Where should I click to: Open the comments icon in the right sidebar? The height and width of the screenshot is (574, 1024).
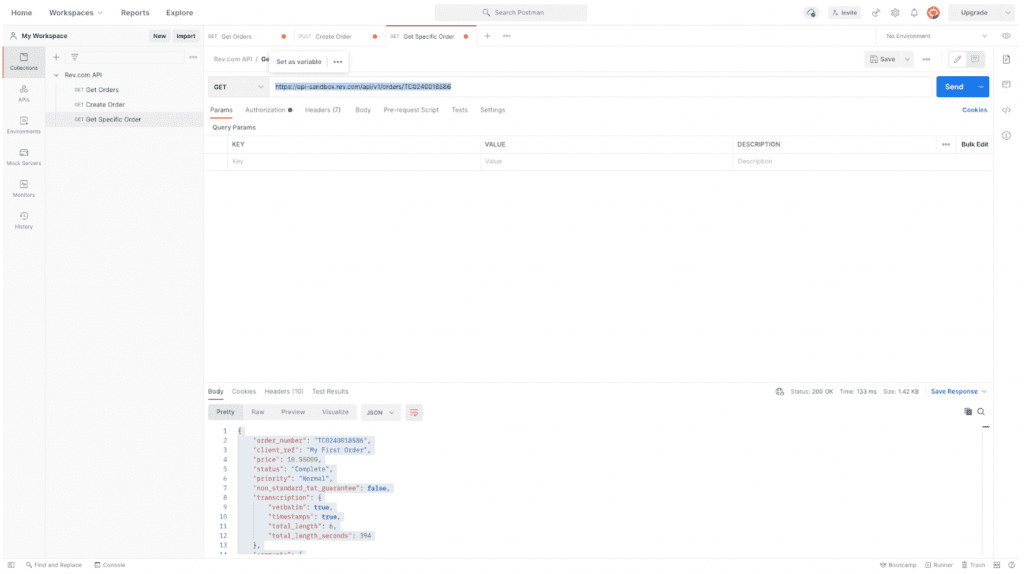coord(1006,85)
